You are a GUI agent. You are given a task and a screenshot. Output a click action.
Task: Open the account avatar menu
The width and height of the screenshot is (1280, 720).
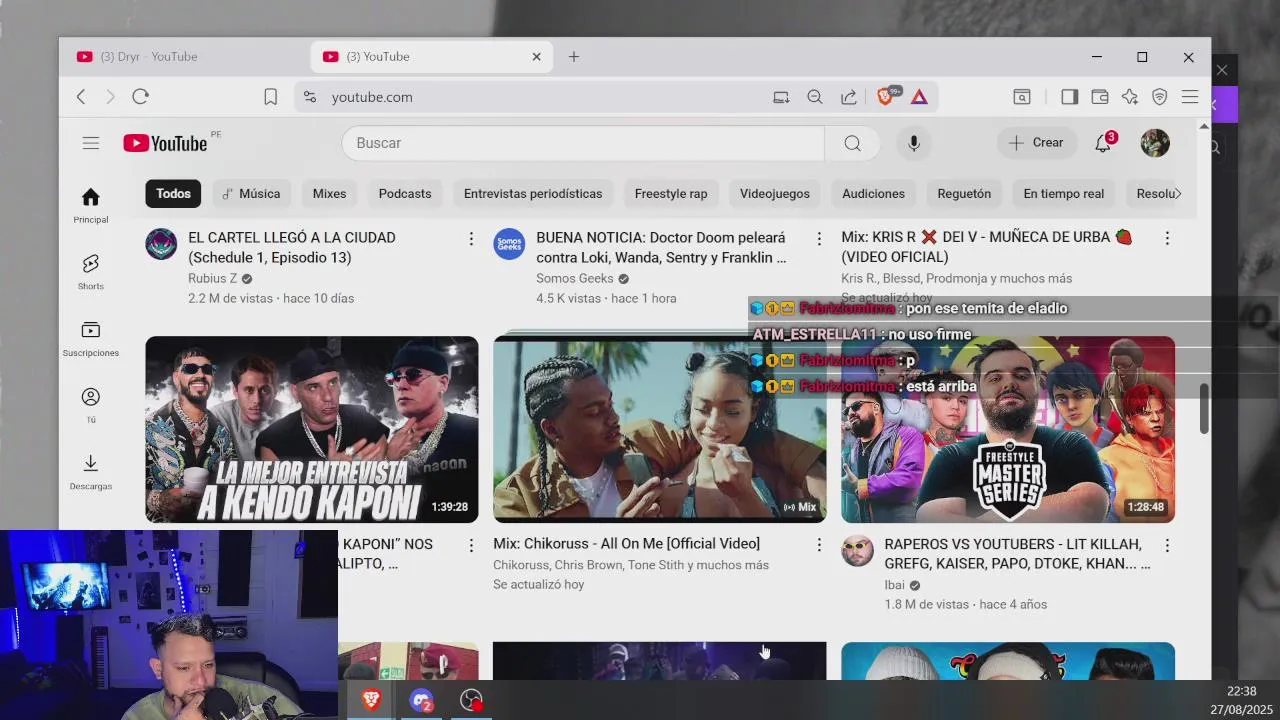click(x=1155, y=143)
